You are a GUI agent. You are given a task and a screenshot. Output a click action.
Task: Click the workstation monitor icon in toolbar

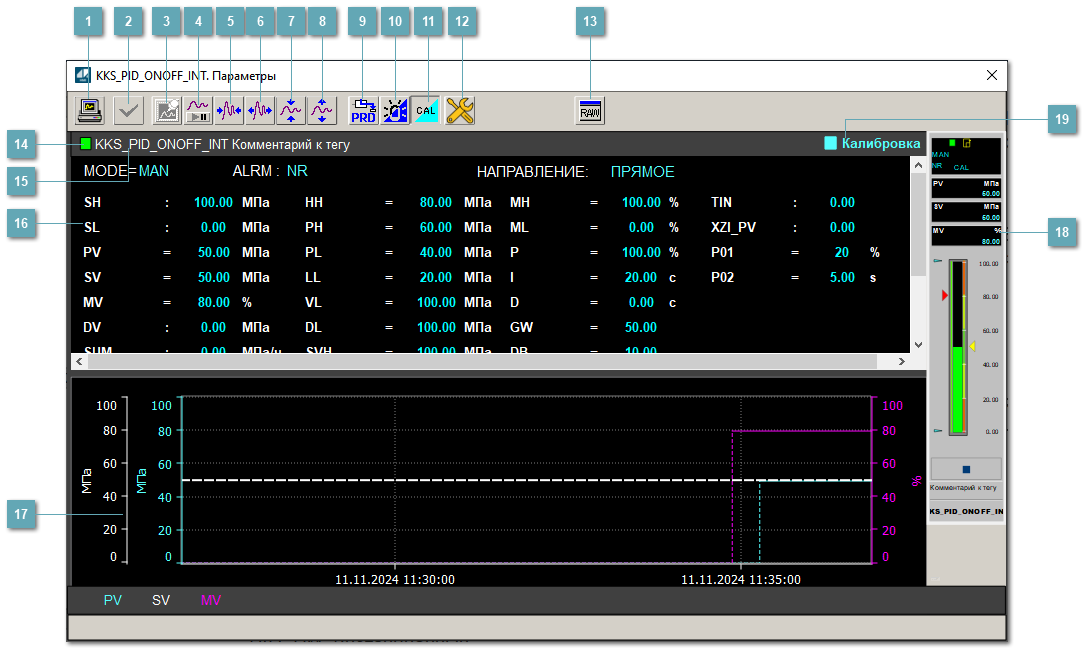pos(91,110)
